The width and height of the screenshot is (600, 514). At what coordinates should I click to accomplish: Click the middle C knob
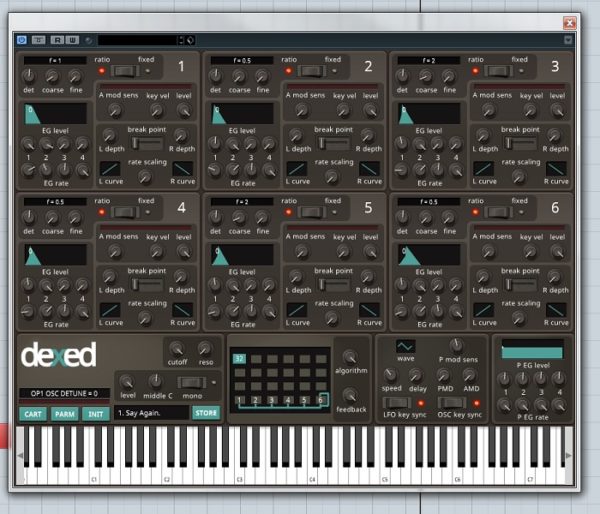pyautogui.click(x=155, y=381)
